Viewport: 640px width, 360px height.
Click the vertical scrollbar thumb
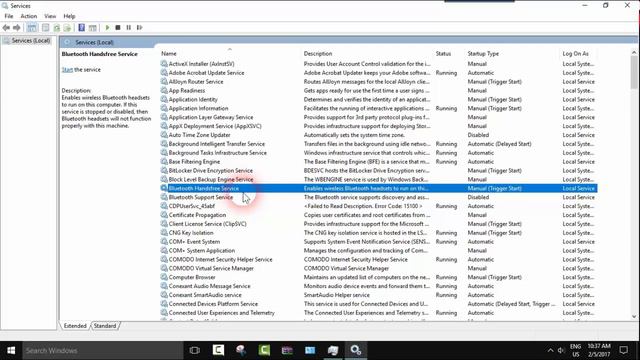pos(634,73)
